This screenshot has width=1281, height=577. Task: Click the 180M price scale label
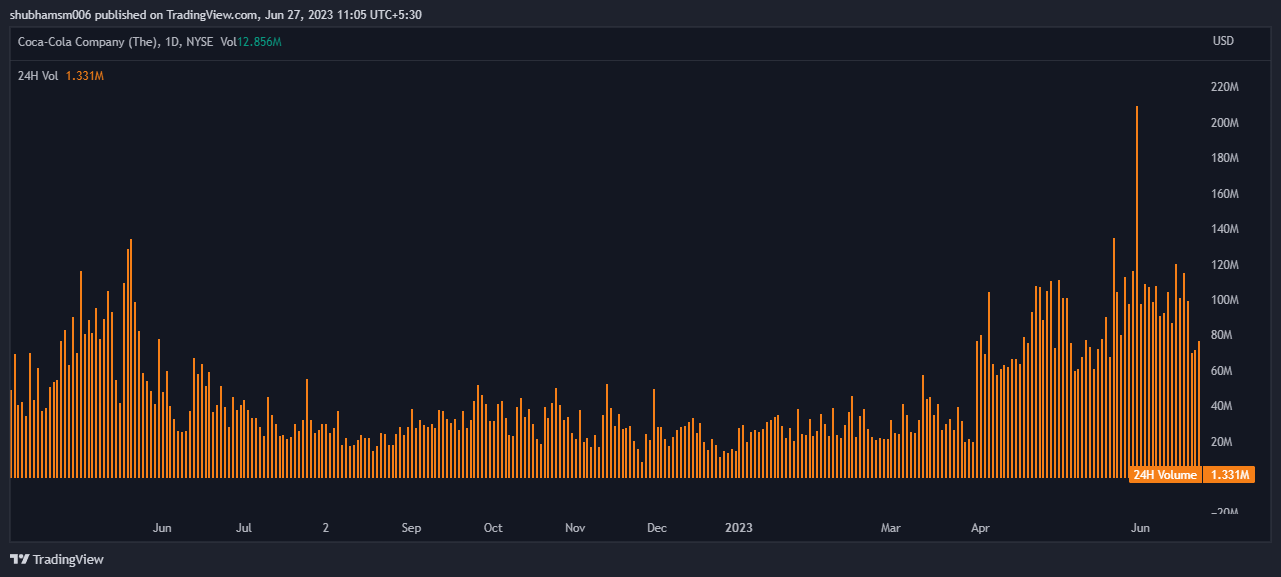[1225, 159]
